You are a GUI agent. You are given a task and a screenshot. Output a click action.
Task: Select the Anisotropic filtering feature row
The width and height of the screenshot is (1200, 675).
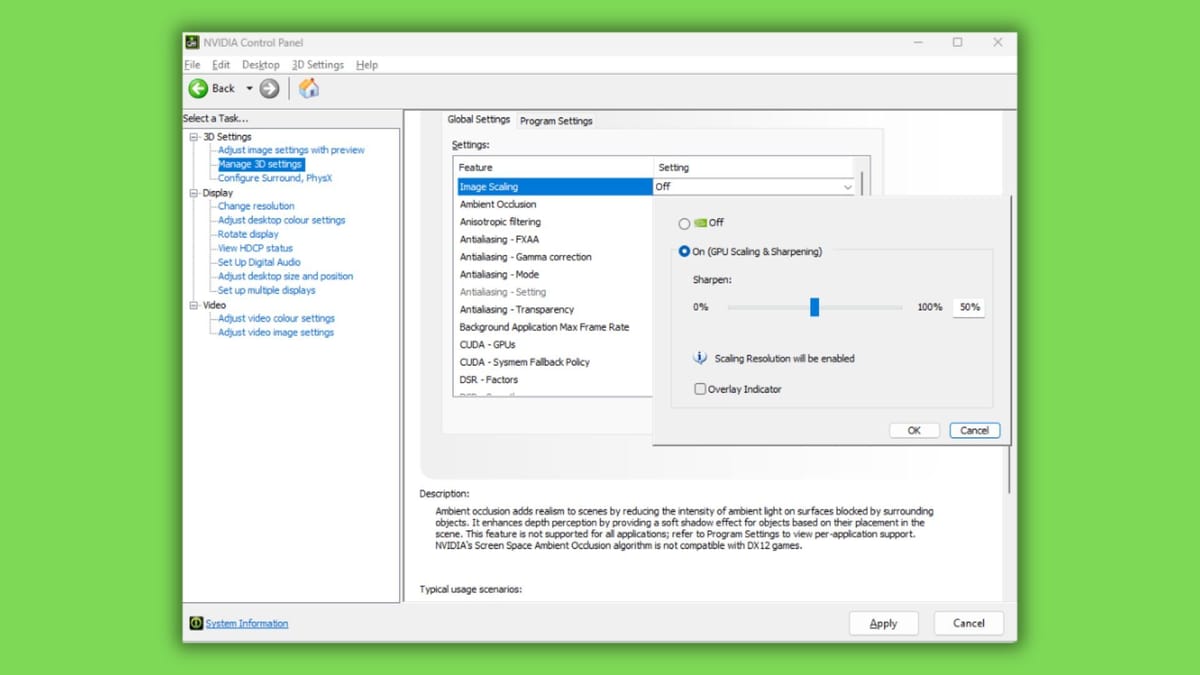coord(498,221)
